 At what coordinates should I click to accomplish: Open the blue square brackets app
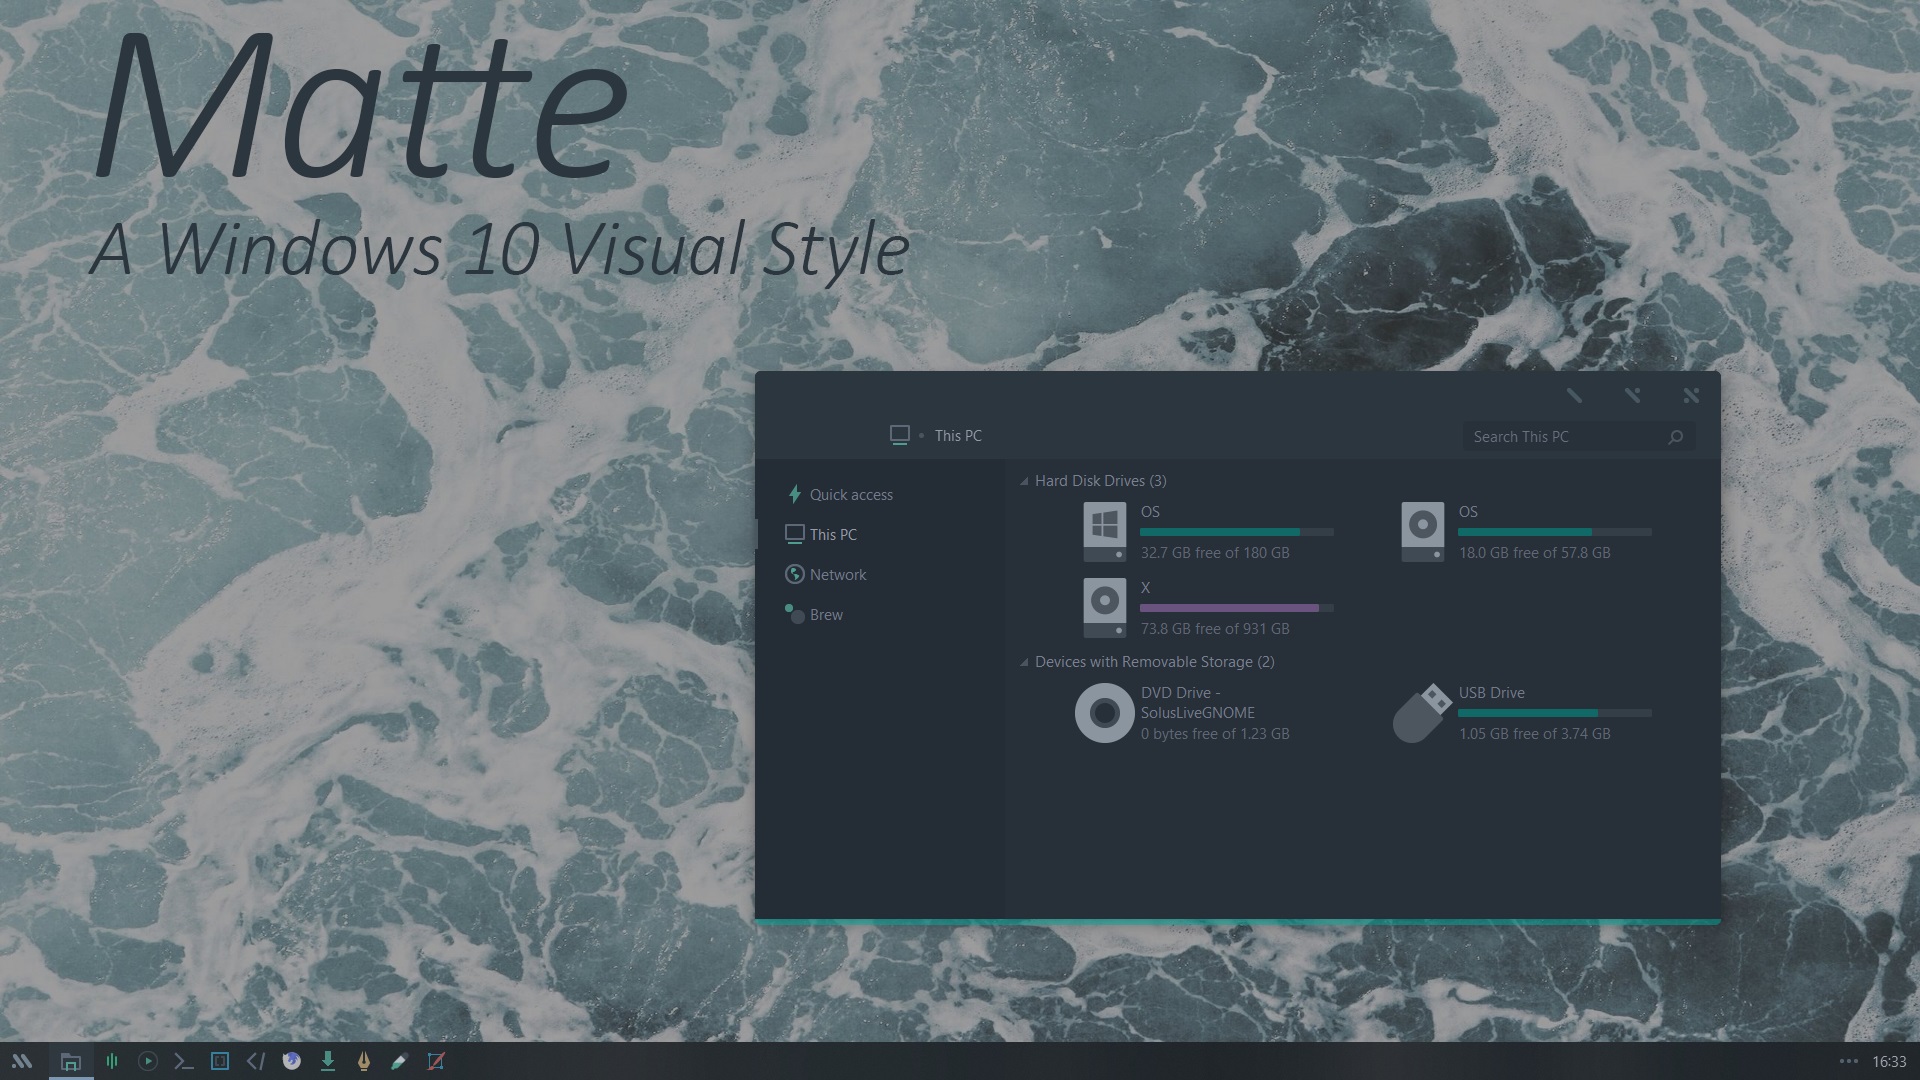[x=220, y=1061]
